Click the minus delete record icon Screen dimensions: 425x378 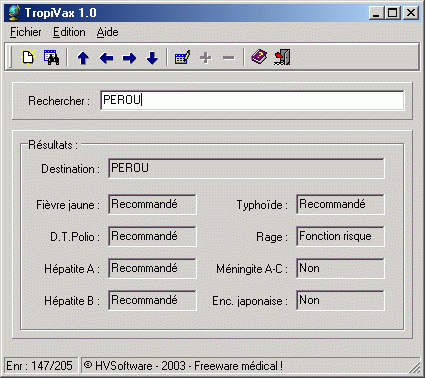point(229,58)
